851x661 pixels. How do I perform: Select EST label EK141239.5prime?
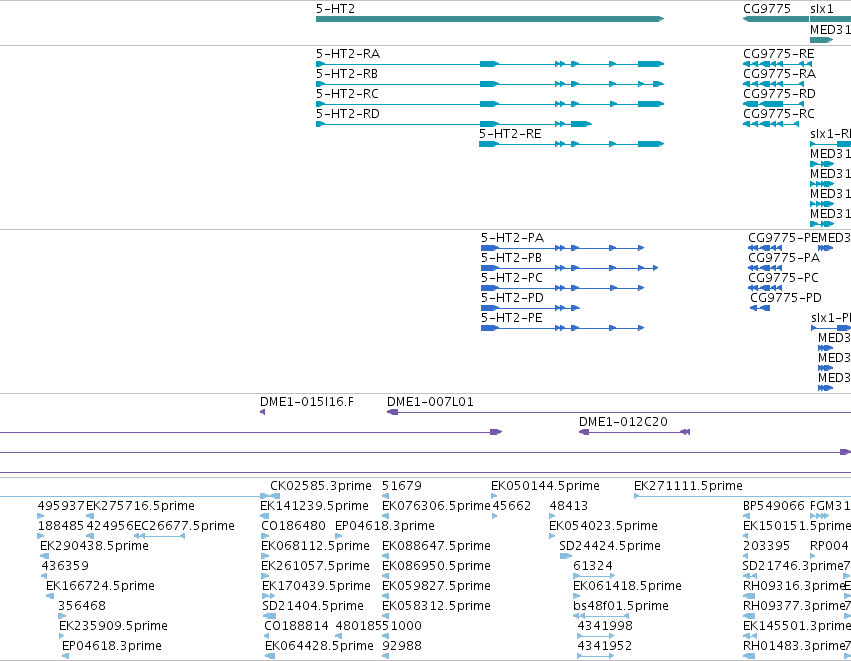click(x=314, y=506)
